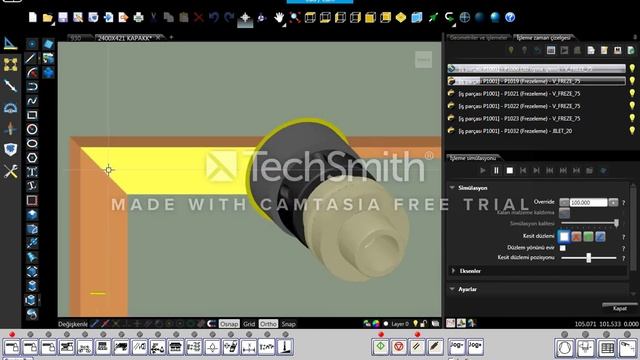Screen dimensions: 640x360
Task: Select the red Kesit düzlemi plane button
Action: click(x=576, y=236)
